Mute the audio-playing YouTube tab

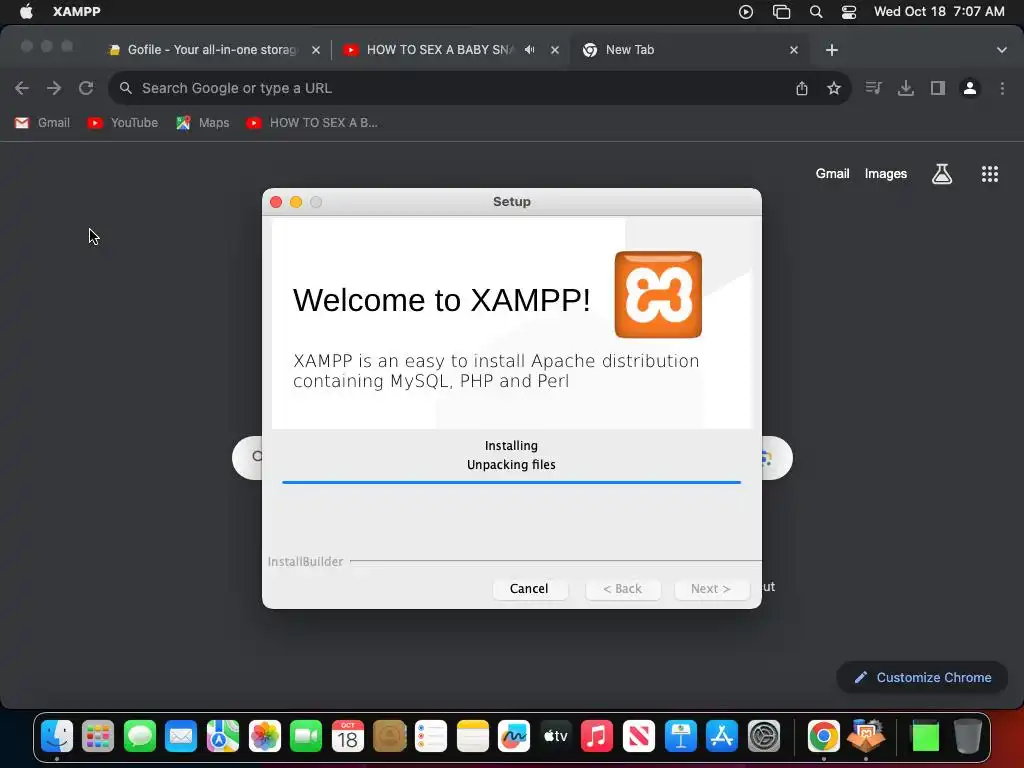(530, 50)
